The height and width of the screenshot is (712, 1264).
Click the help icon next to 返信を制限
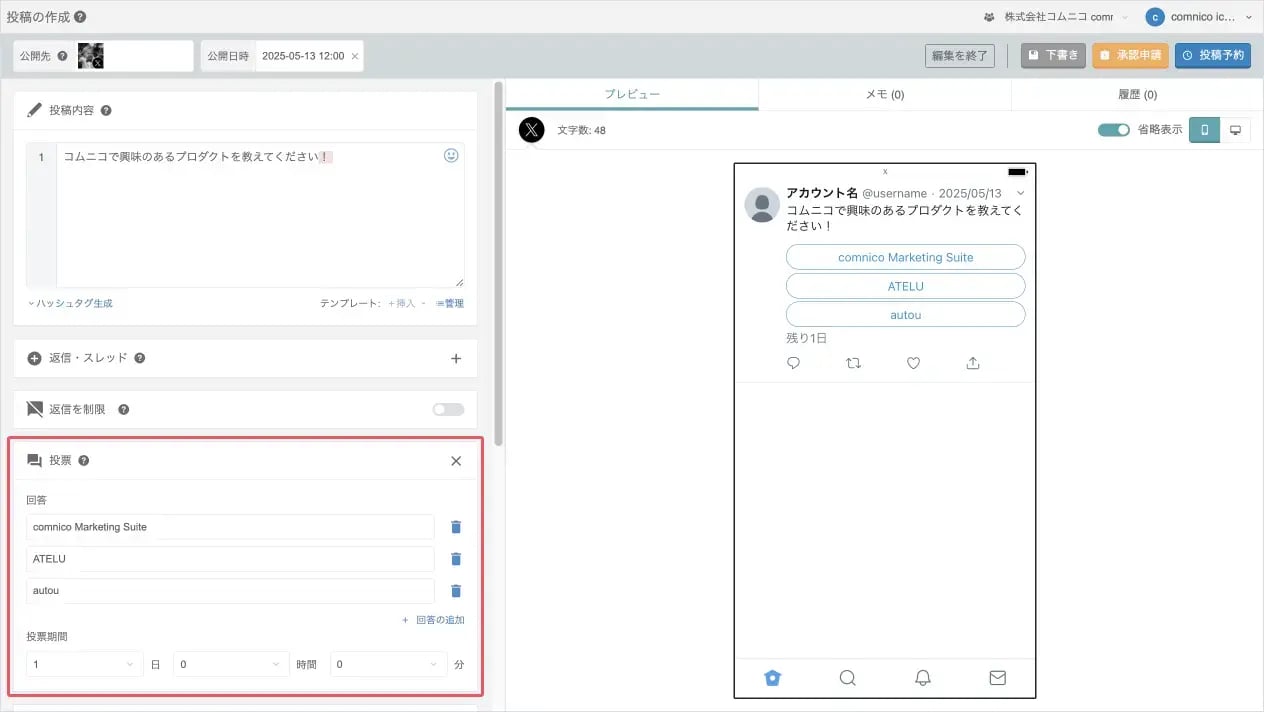tap(124, 409)
